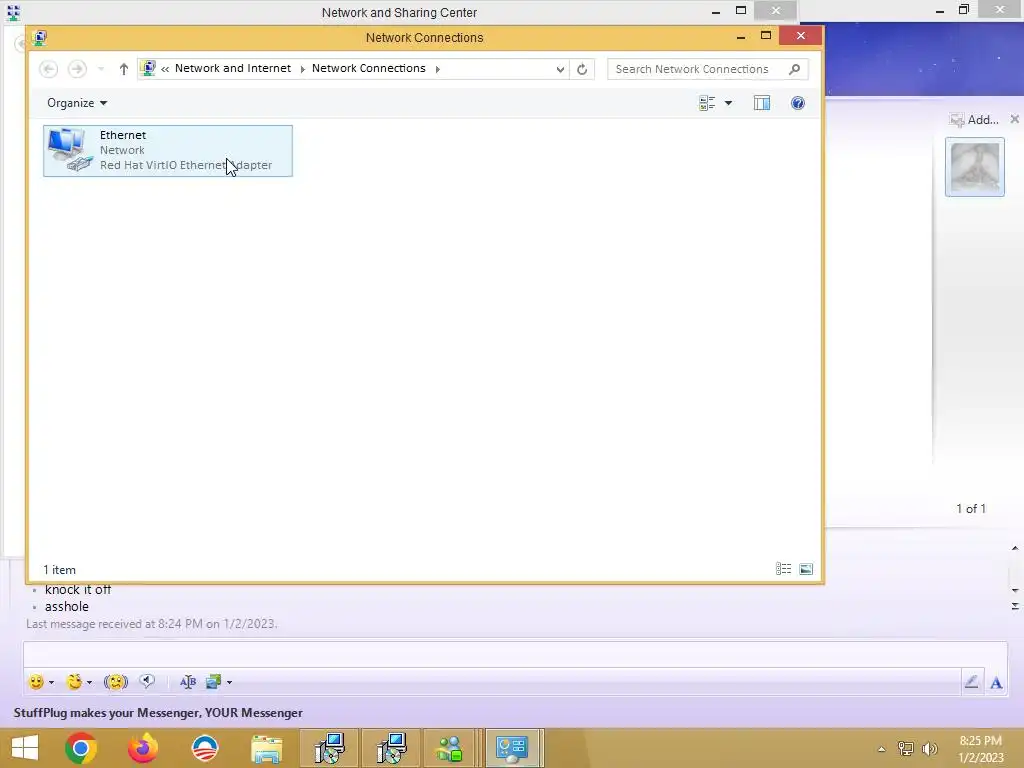
Task: Click Network and Sharing Center title bar
Action: [x=399, y=12]
